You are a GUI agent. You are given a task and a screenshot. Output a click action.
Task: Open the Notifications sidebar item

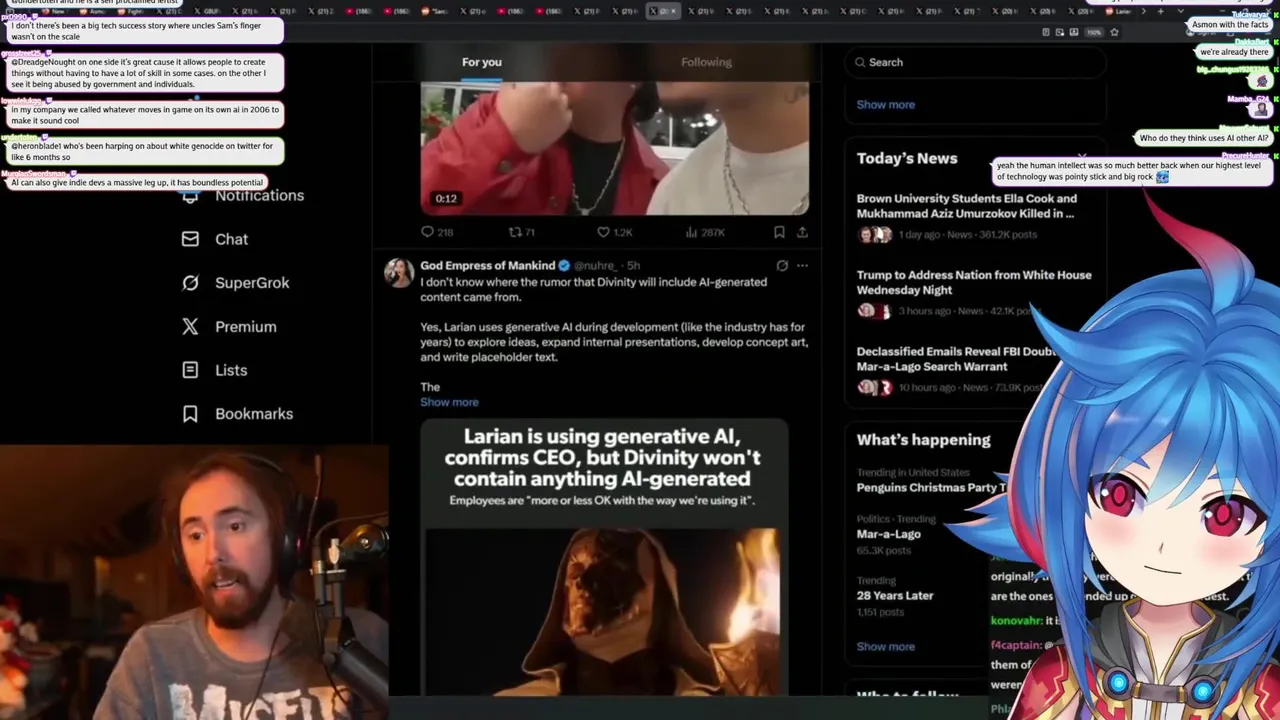(x=245, y=195)
